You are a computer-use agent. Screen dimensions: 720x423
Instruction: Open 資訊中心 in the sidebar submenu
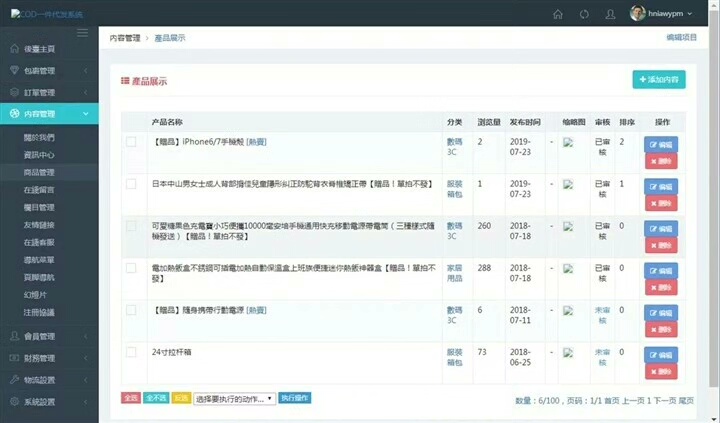pyautogui.click(x=40, y=155)
